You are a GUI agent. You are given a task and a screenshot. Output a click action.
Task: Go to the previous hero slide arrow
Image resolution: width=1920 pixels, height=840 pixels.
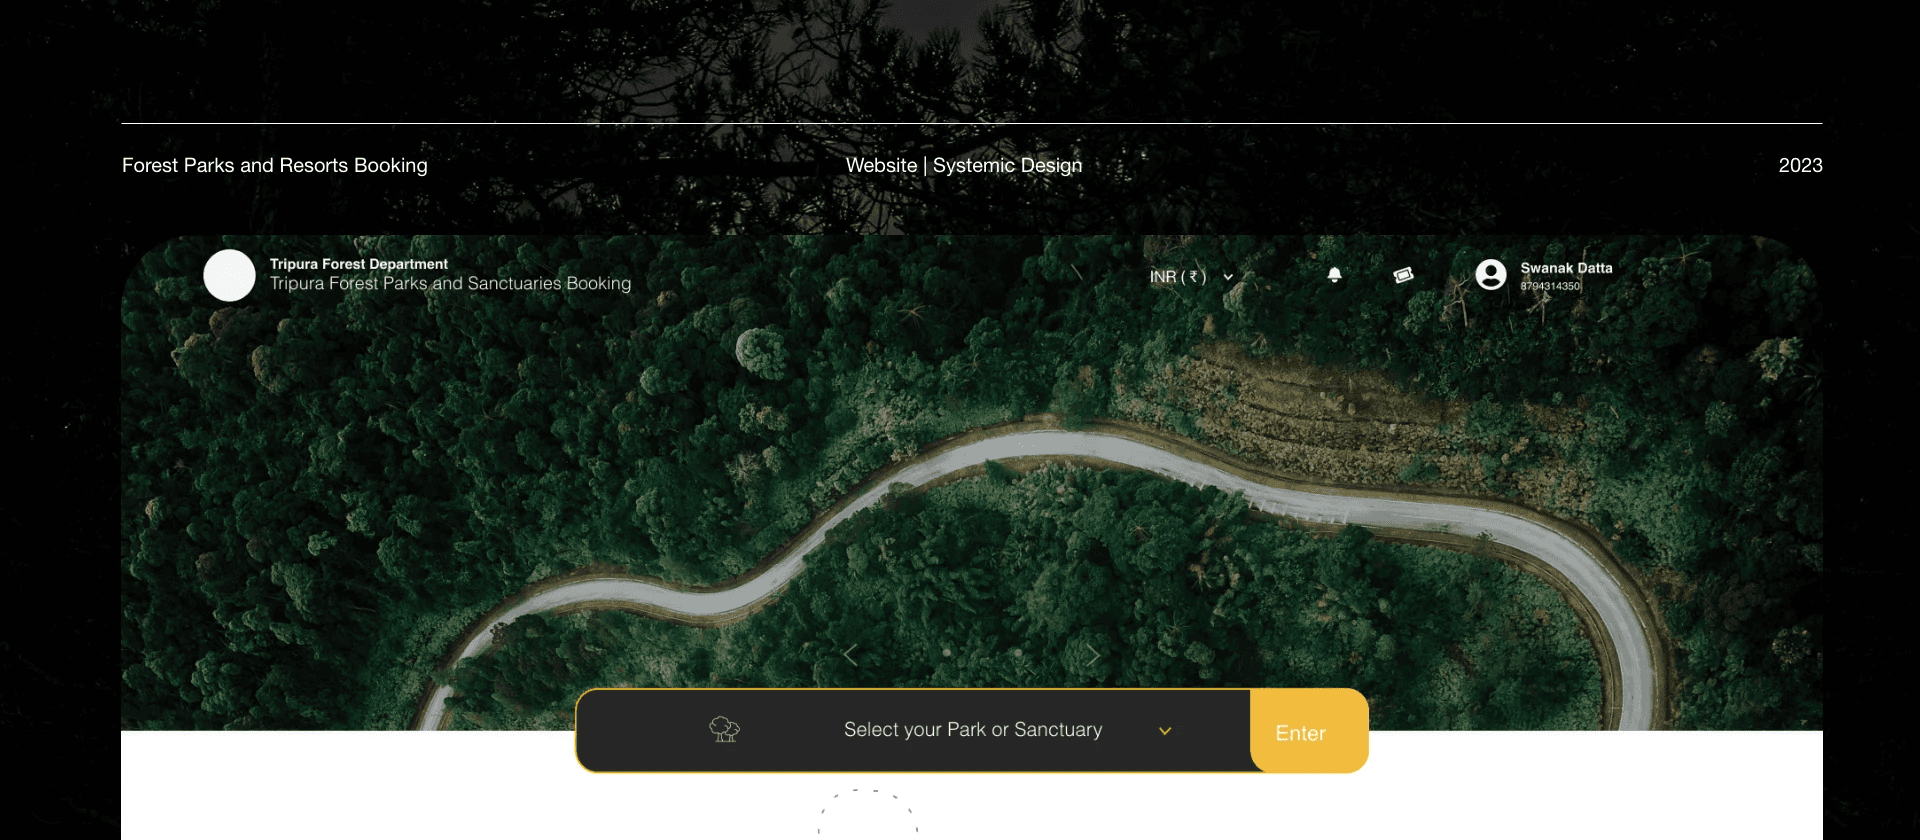(x=850, y=655)
